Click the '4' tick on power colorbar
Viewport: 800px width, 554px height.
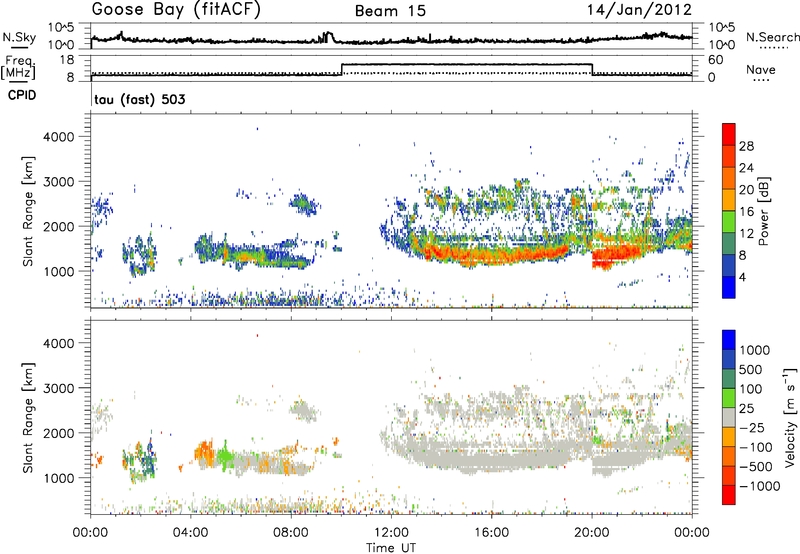coord(742,277)
